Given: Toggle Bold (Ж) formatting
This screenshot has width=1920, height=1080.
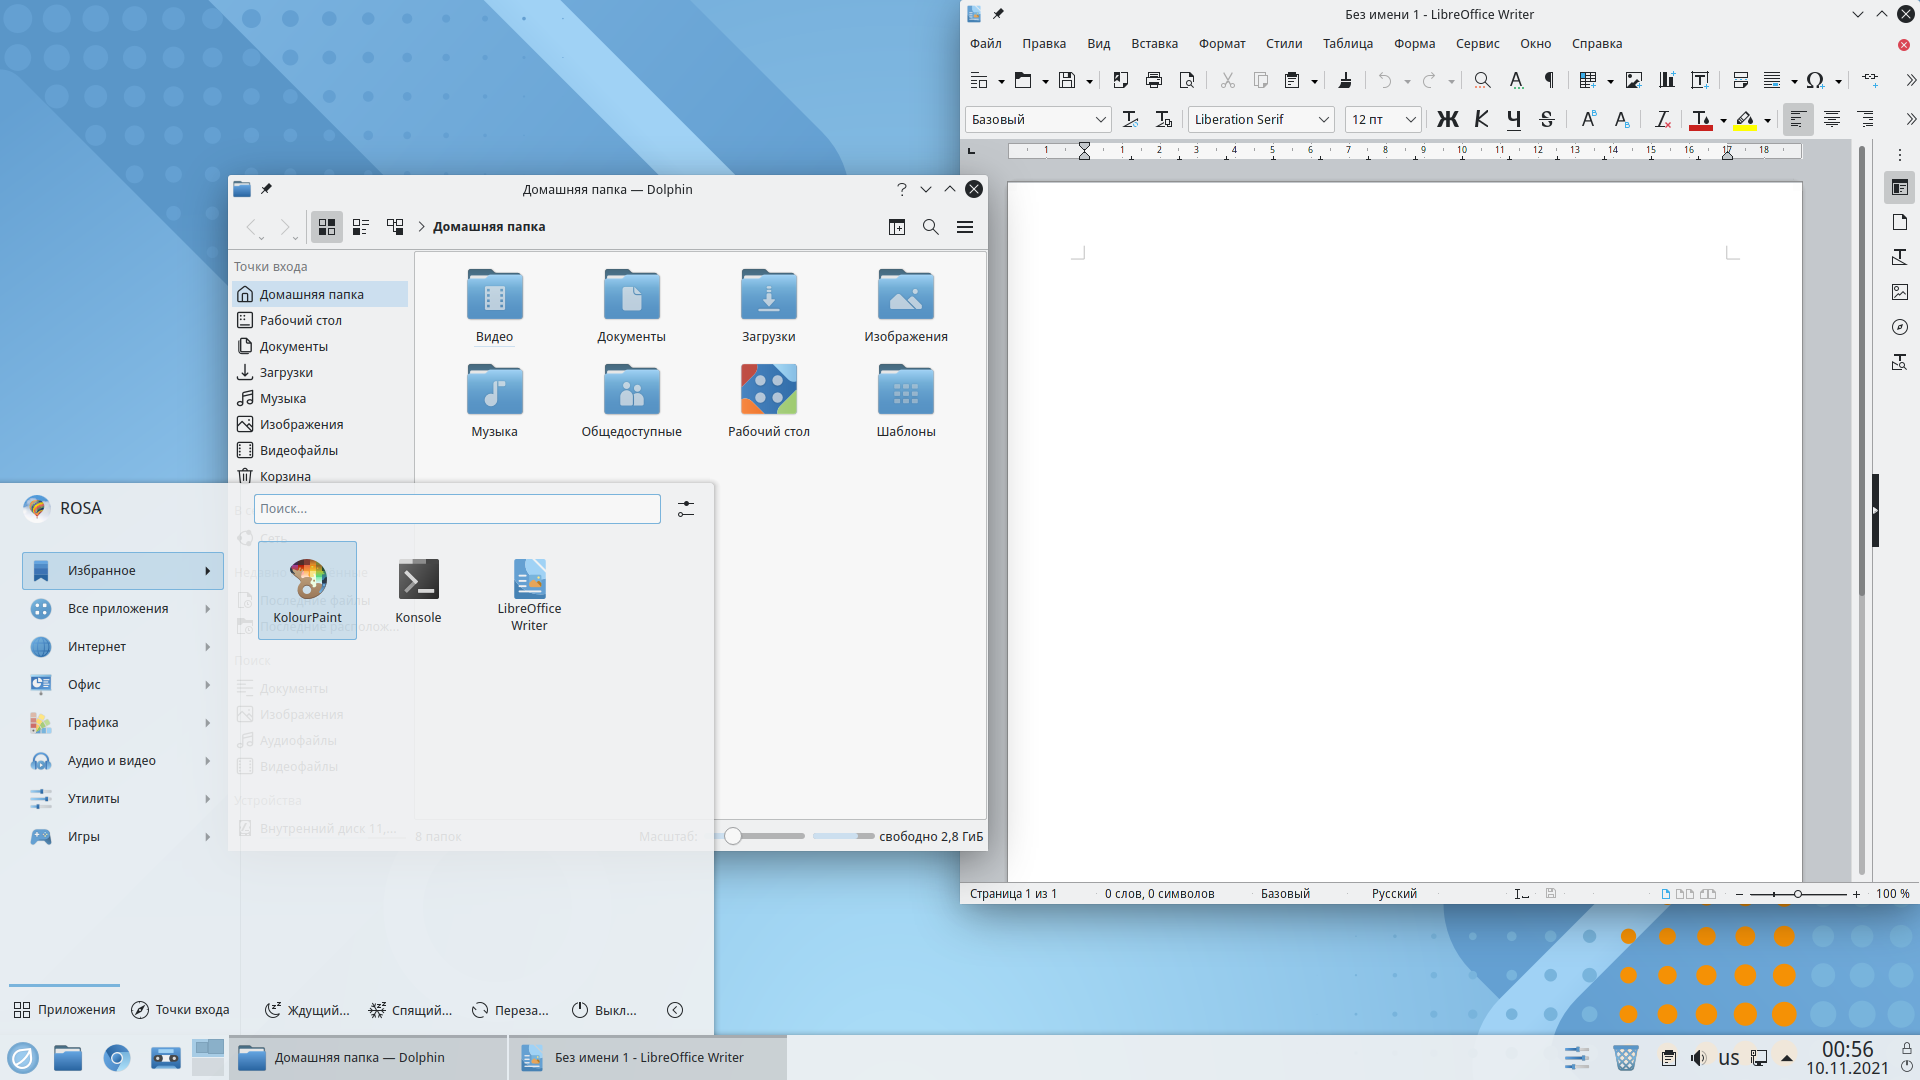Looking at the screenshot, I should [1447, 120].
